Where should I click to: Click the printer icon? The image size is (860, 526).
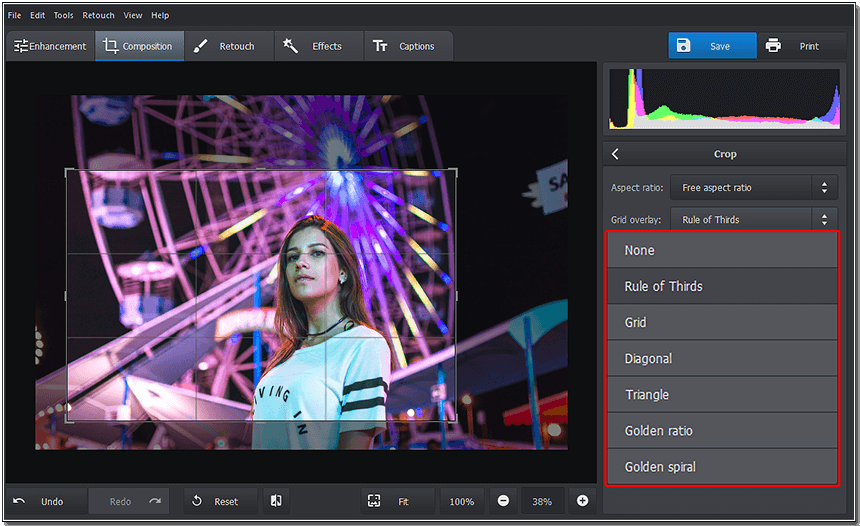point(773,46)
